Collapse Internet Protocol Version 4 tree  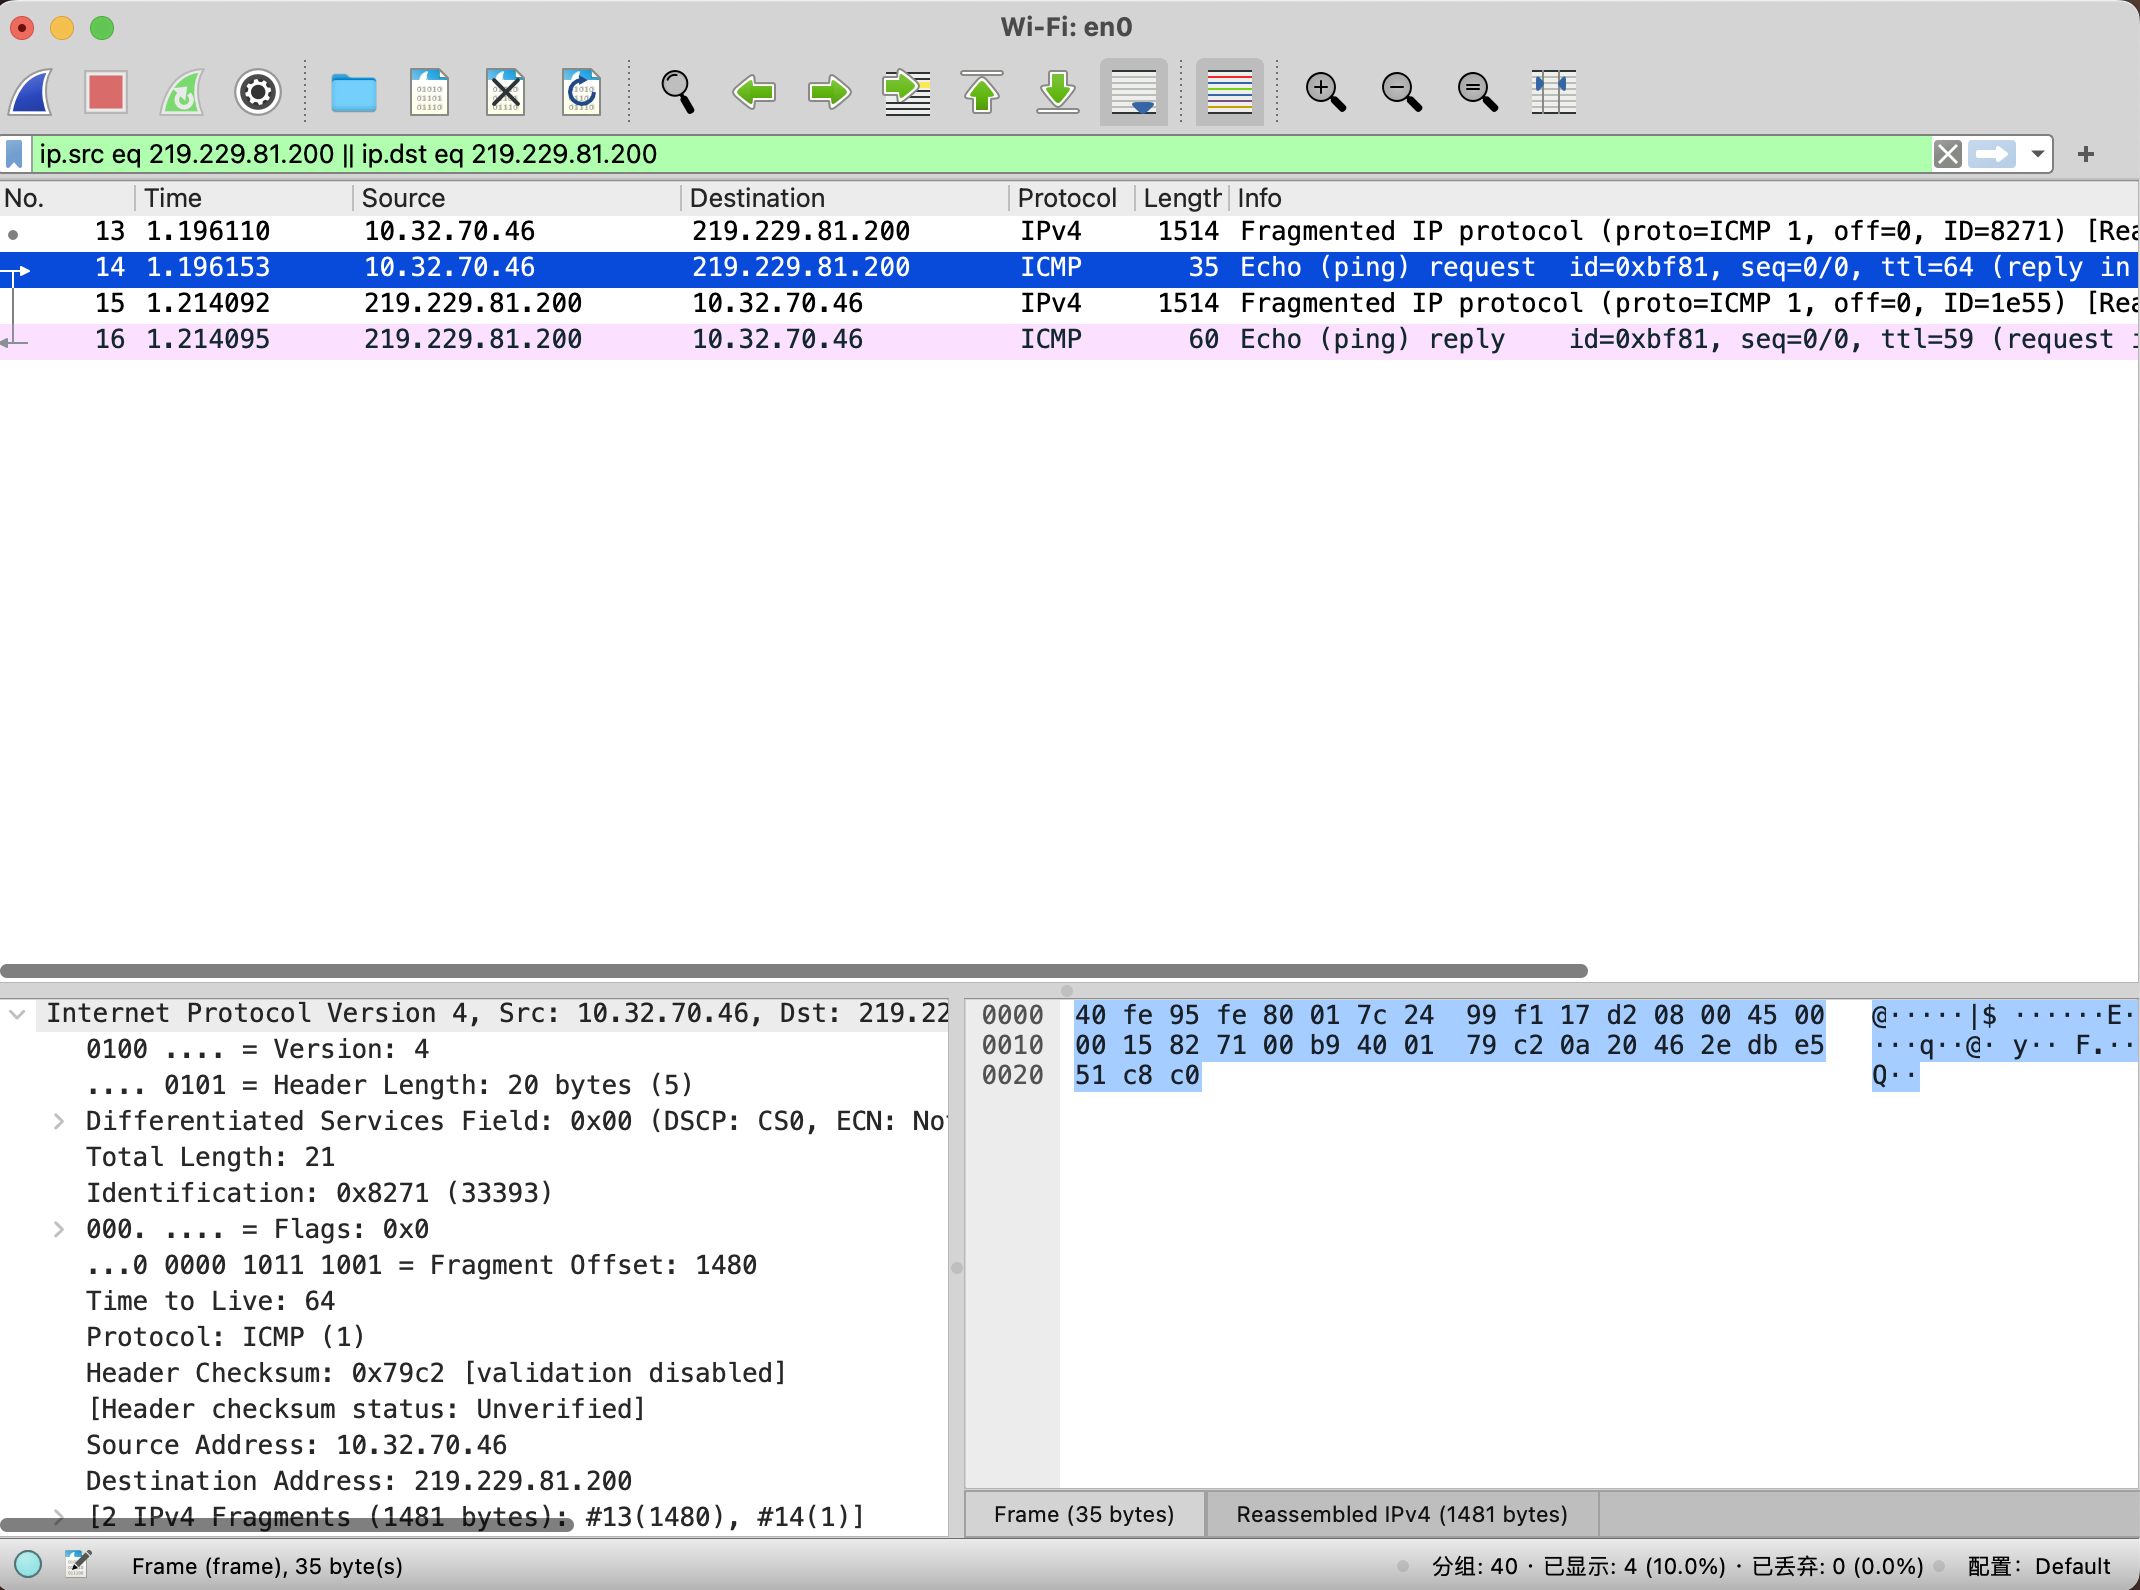17,1014
